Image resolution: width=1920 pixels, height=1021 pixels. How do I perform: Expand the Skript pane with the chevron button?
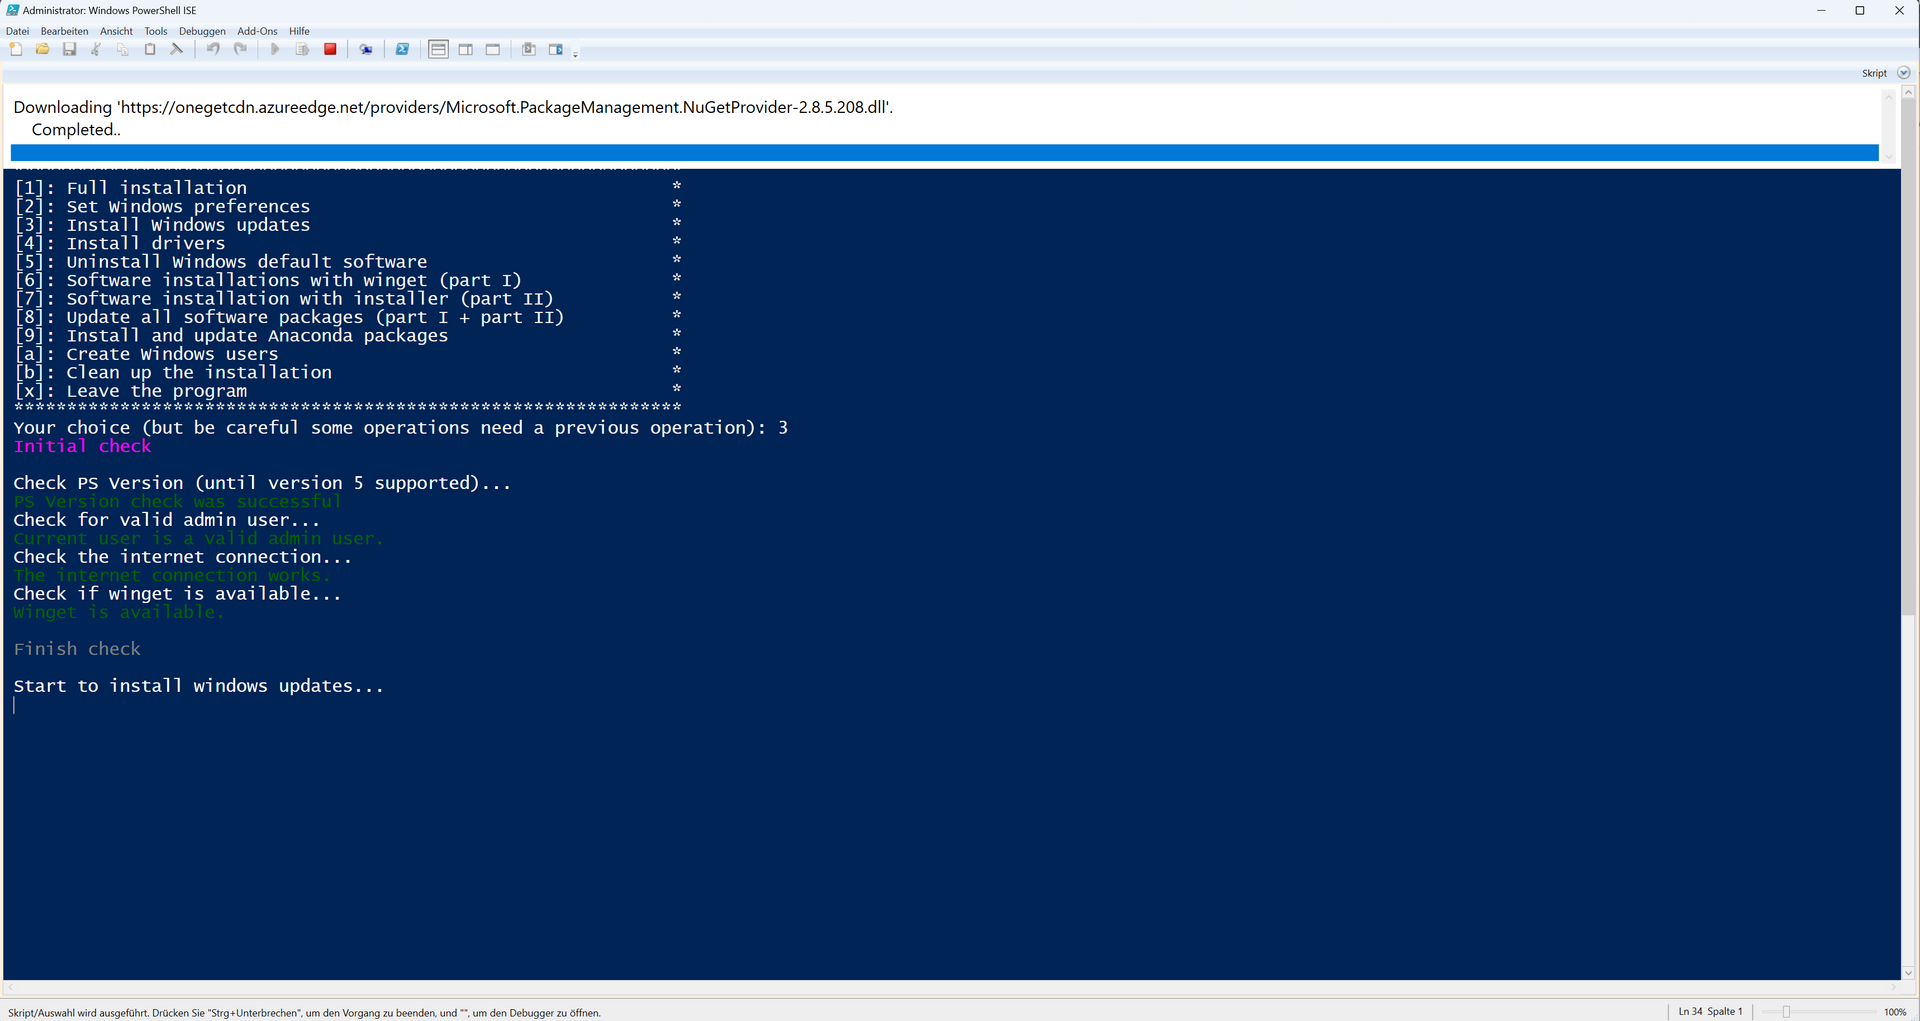1903,73
